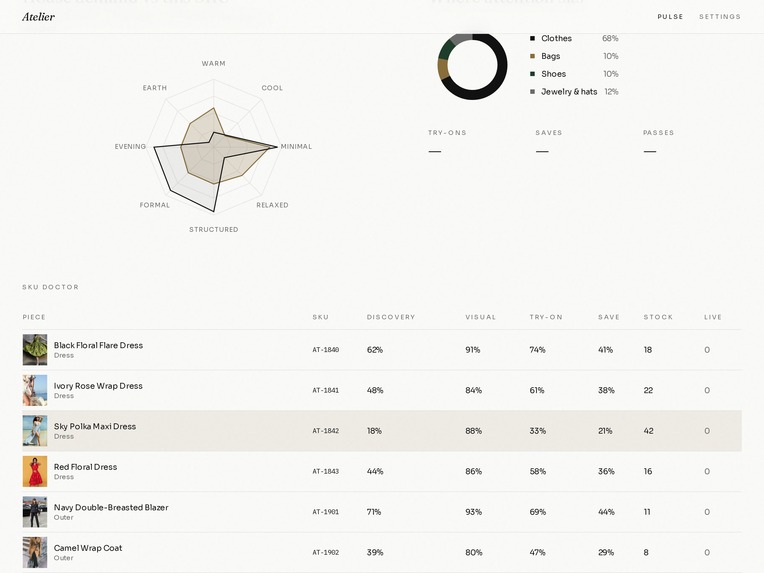Select the Black Floral Flare Dress thumbnail

35,349
